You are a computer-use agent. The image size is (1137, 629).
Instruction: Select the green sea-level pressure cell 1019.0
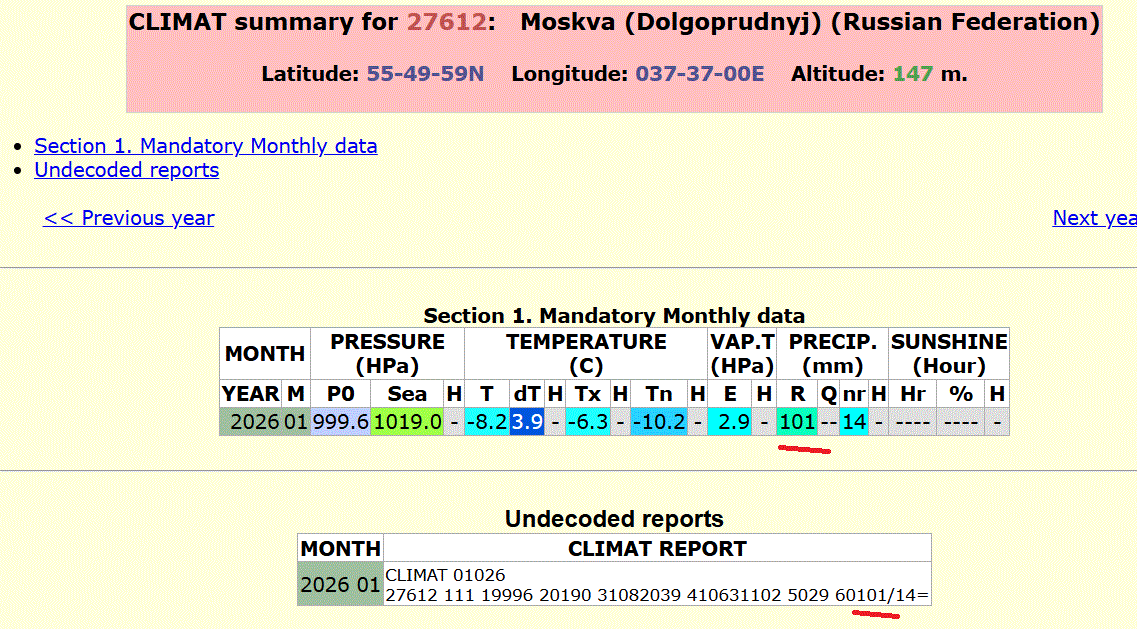click(x=407, y=422)
